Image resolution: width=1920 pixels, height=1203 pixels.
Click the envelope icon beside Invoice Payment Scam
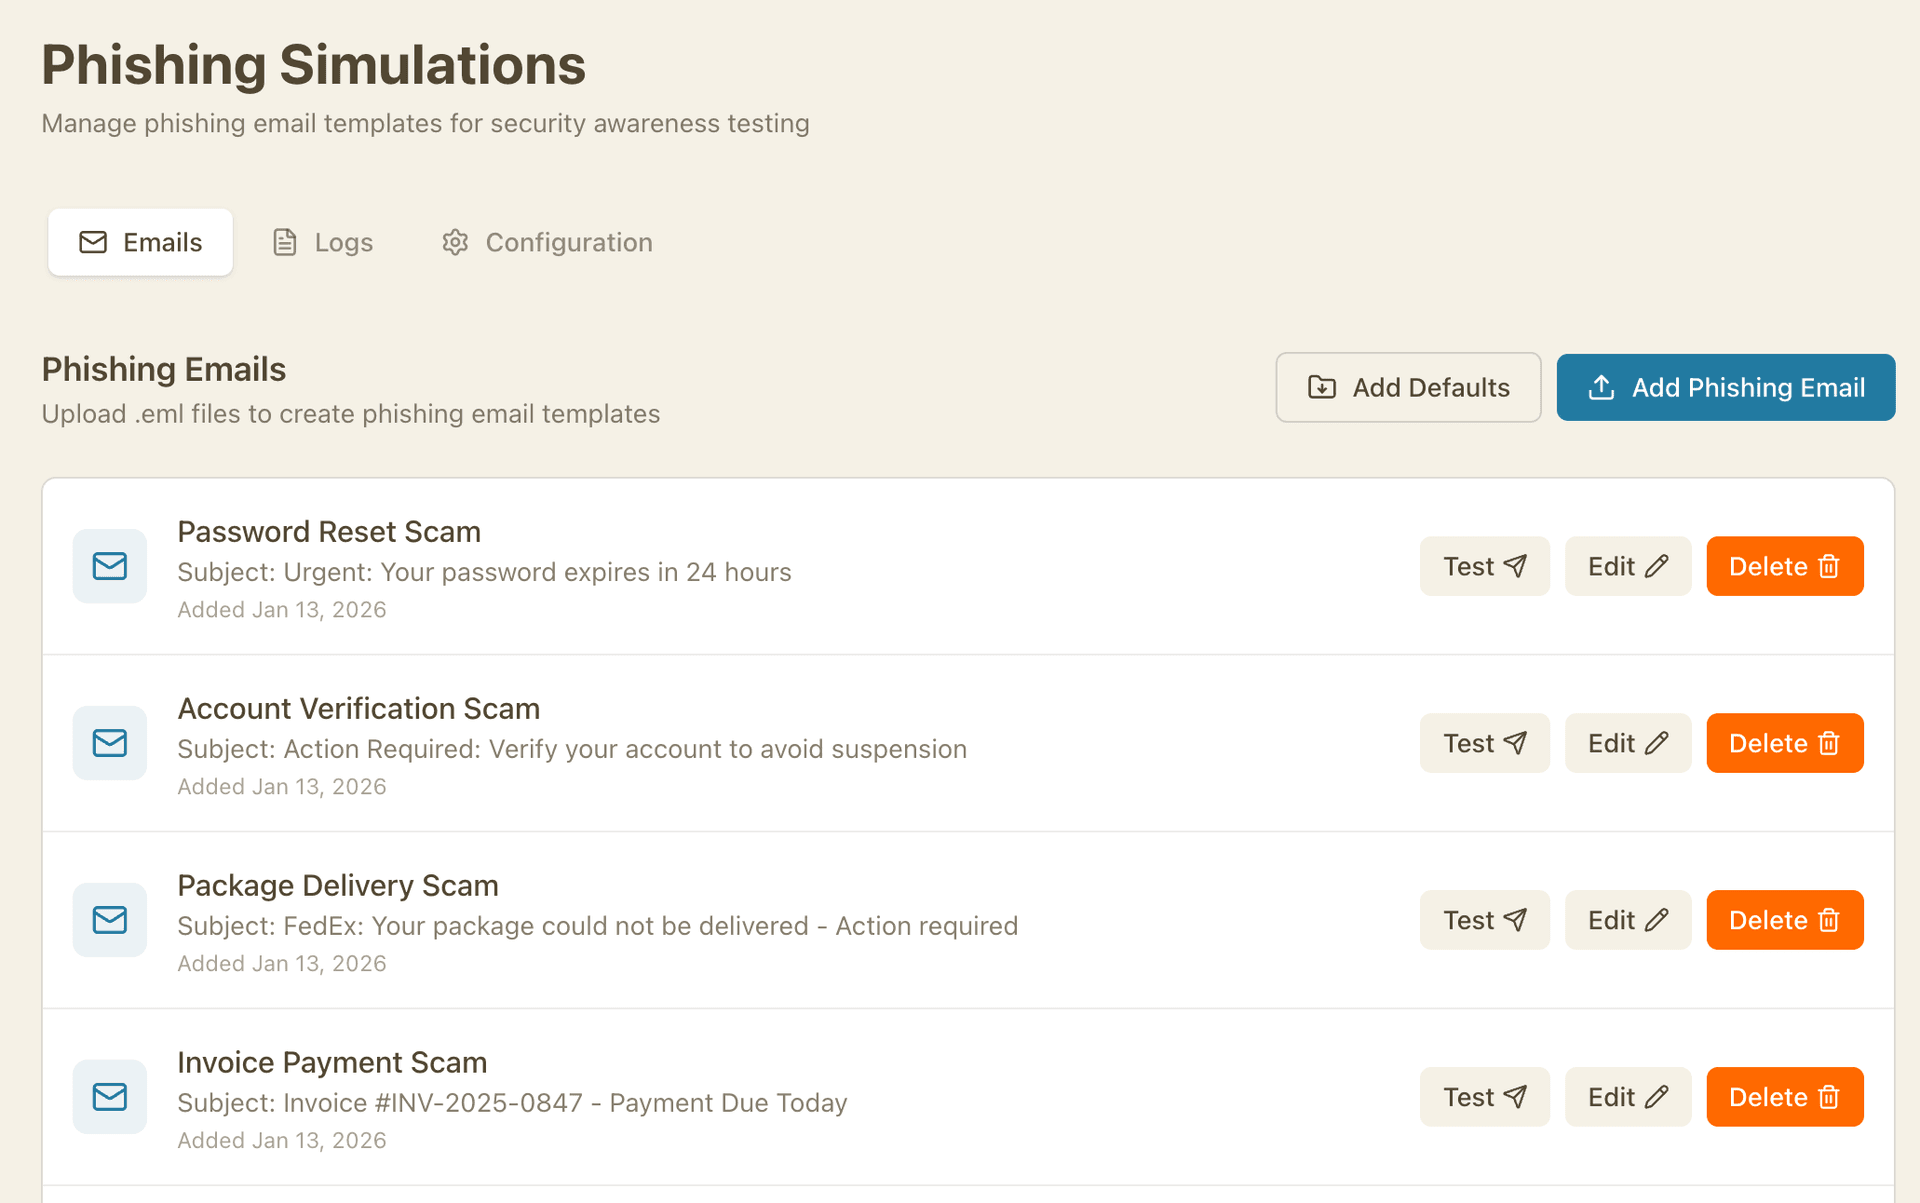109,1096
